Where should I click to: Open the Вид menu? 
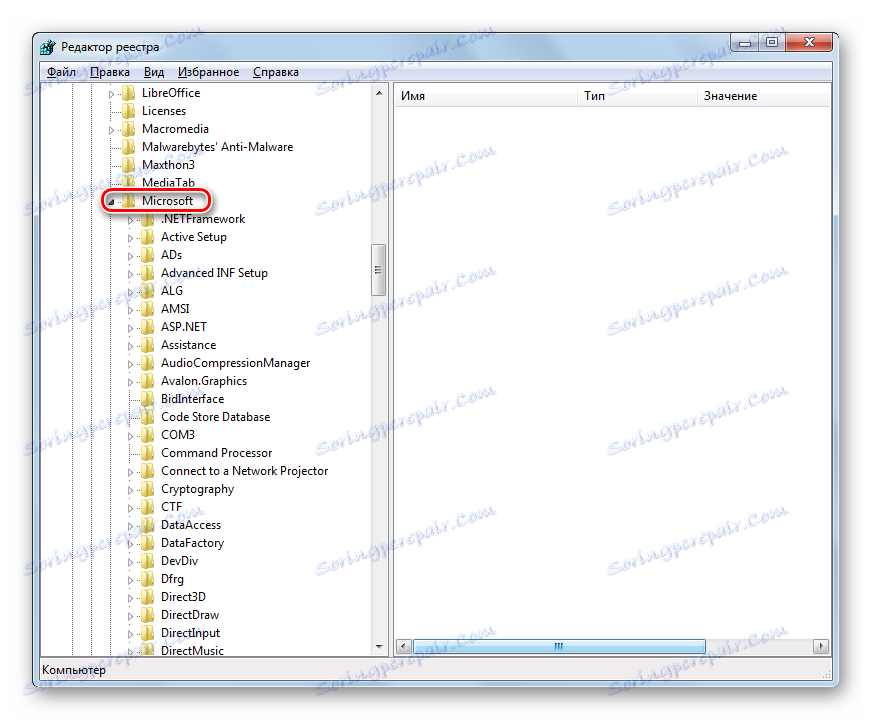(x=153, y=72)
